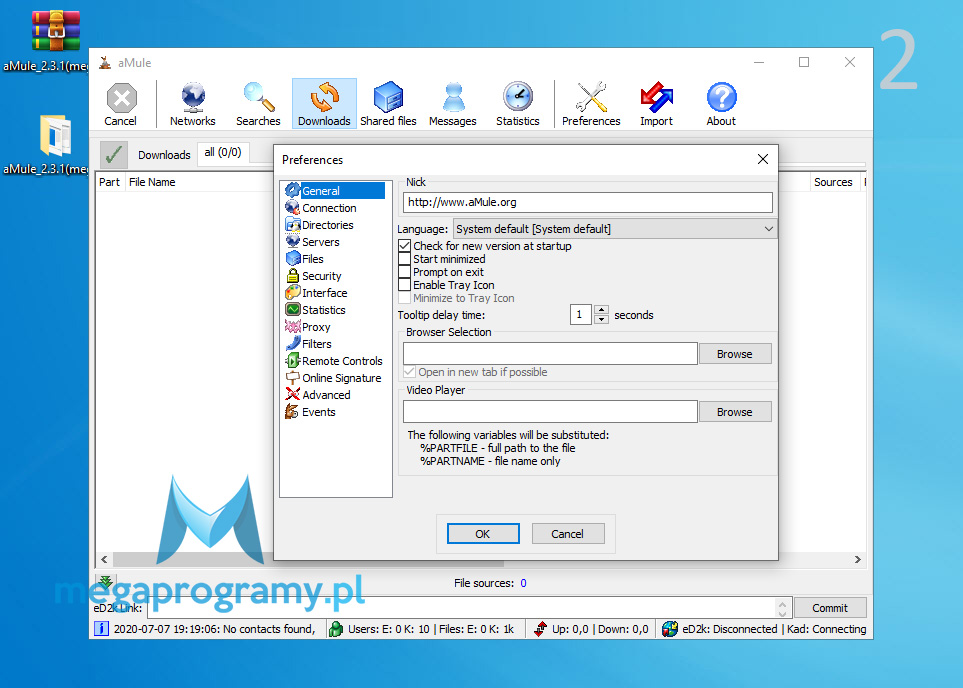Viewport: 963px width, 688px height.
Task: Select Events preferences page
Action: coord(310,412)
